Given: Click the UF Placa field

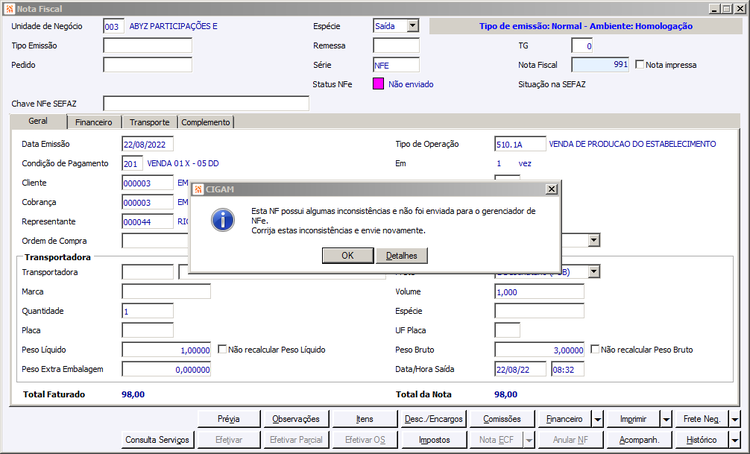Looking at the screenshot, I should (507, 330).
